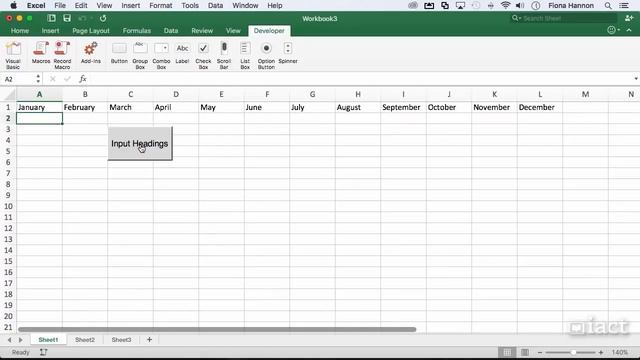Click the zoom in plus button

click(x=601, y=352)
